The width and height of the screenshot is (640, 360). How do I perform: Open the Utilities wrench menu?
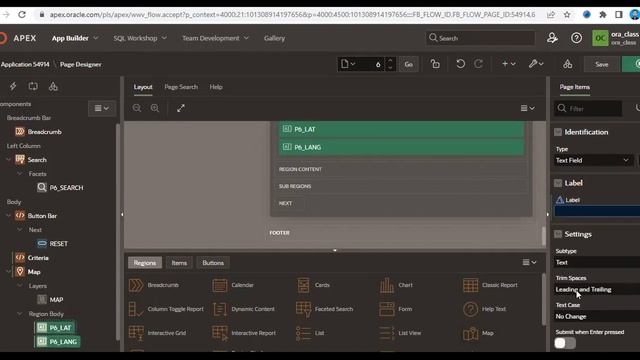tap(536, 64)
